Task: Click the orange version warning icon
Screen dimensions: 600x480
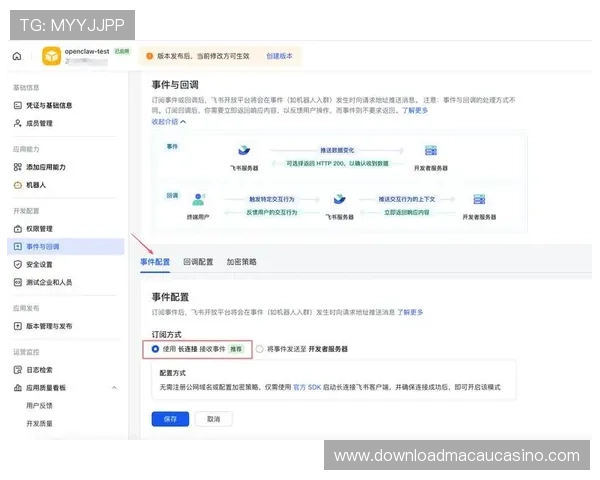Action: point(150,56)
